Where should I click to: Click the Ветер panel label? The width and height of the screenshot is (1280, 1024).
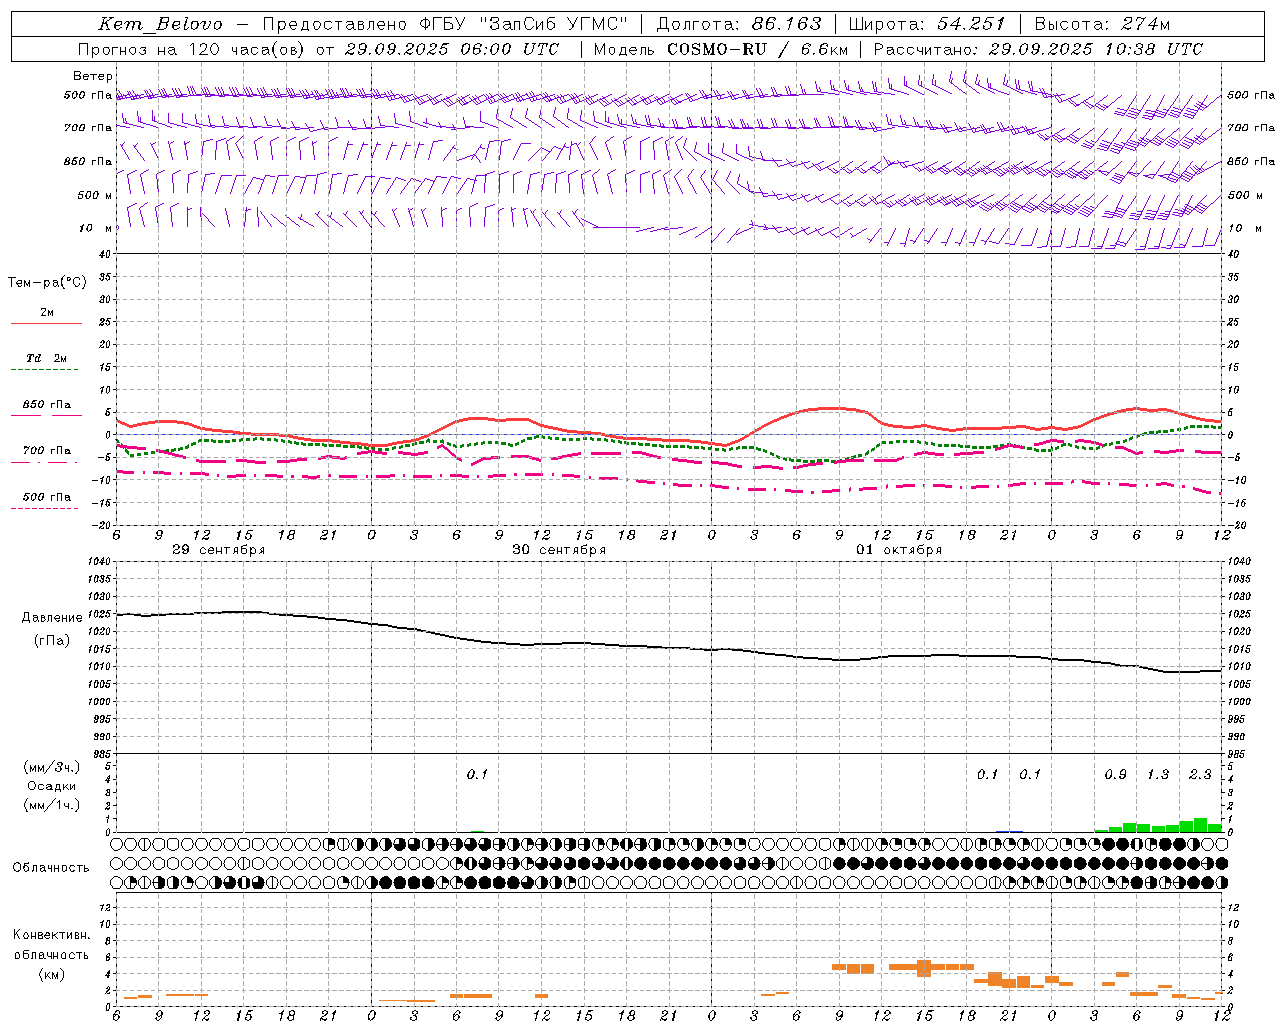pyautogui.click(x=93, y=76)
